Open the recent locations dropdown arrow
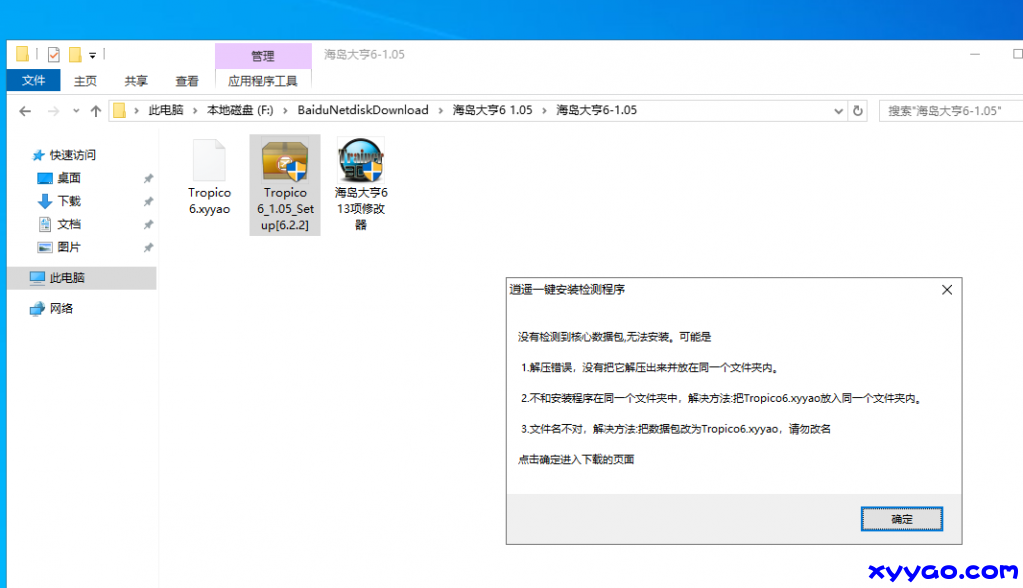The height and width of the screenshot is (588, 1023). (x=75, y=111)
